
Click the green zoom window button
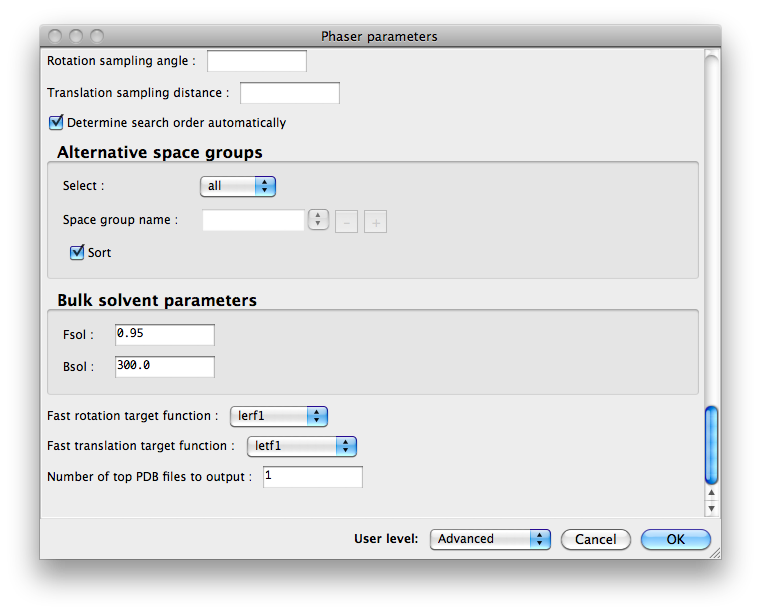[x=97, y=36]
